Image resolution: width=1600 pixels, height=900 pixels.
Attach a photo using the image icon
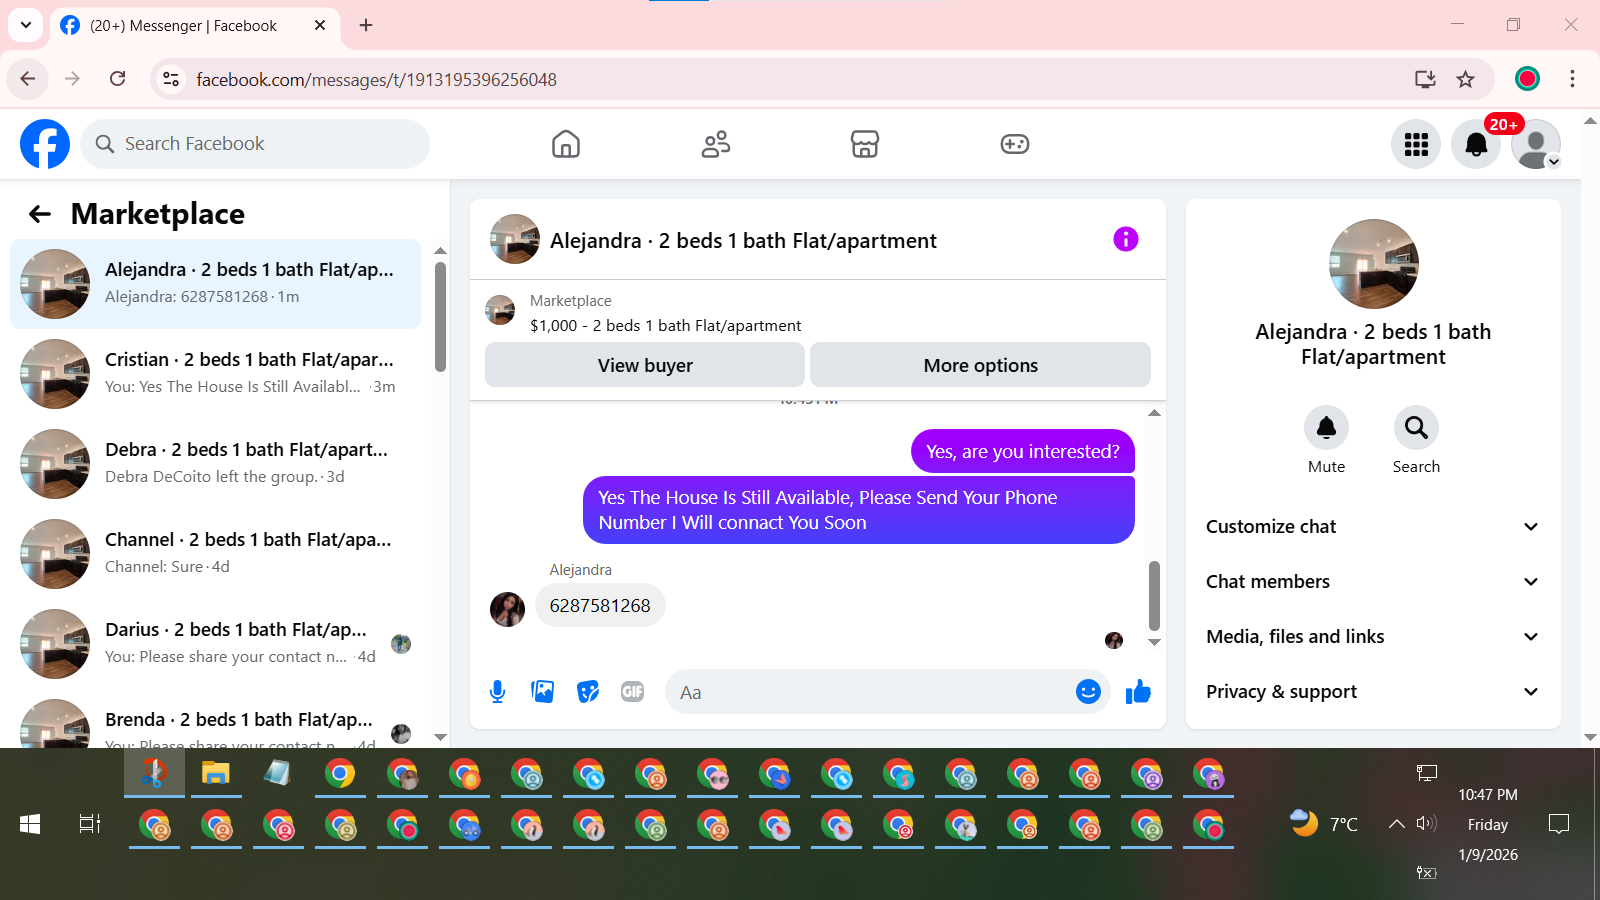543,691
